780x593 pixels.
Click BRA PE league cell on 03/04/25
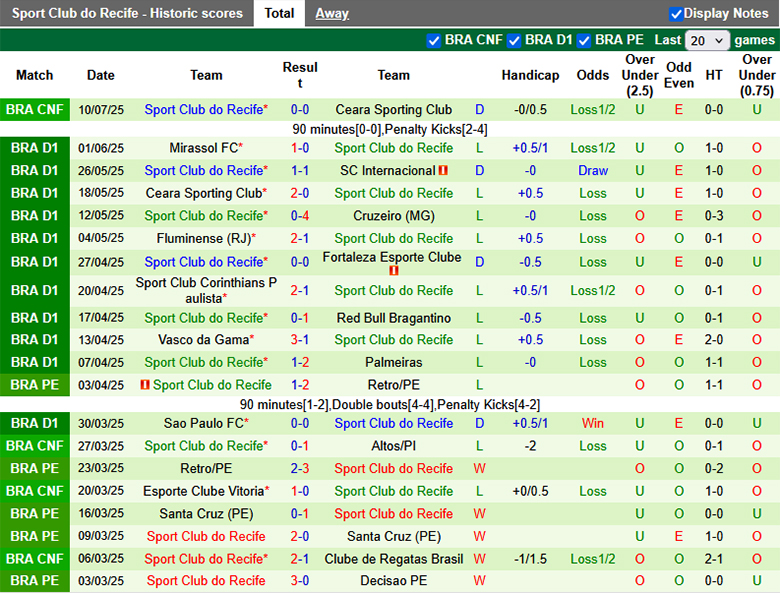tap(35, 385)
